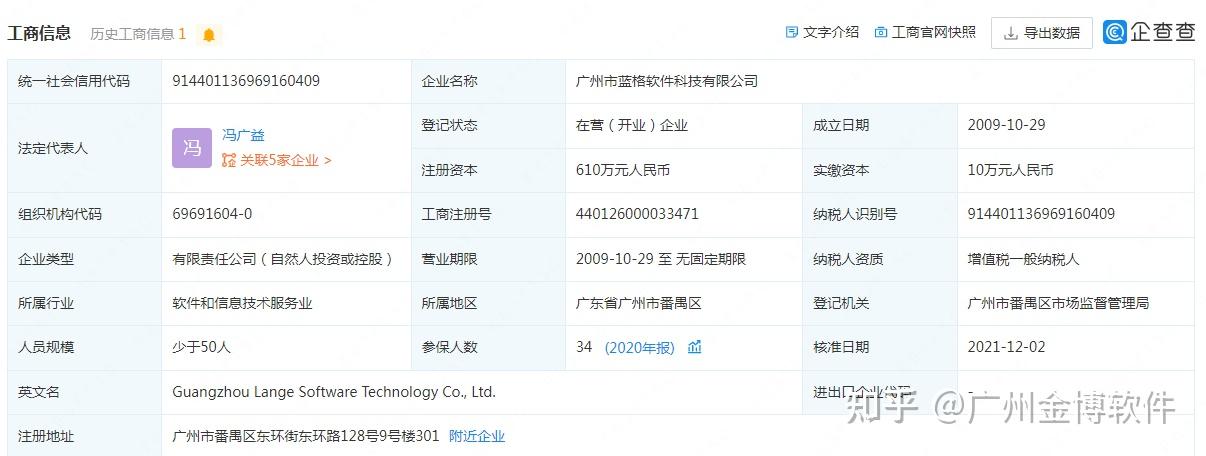
Task: Click 广州市番禺区市场监督管理局 value
Action: coord(1058,303)
